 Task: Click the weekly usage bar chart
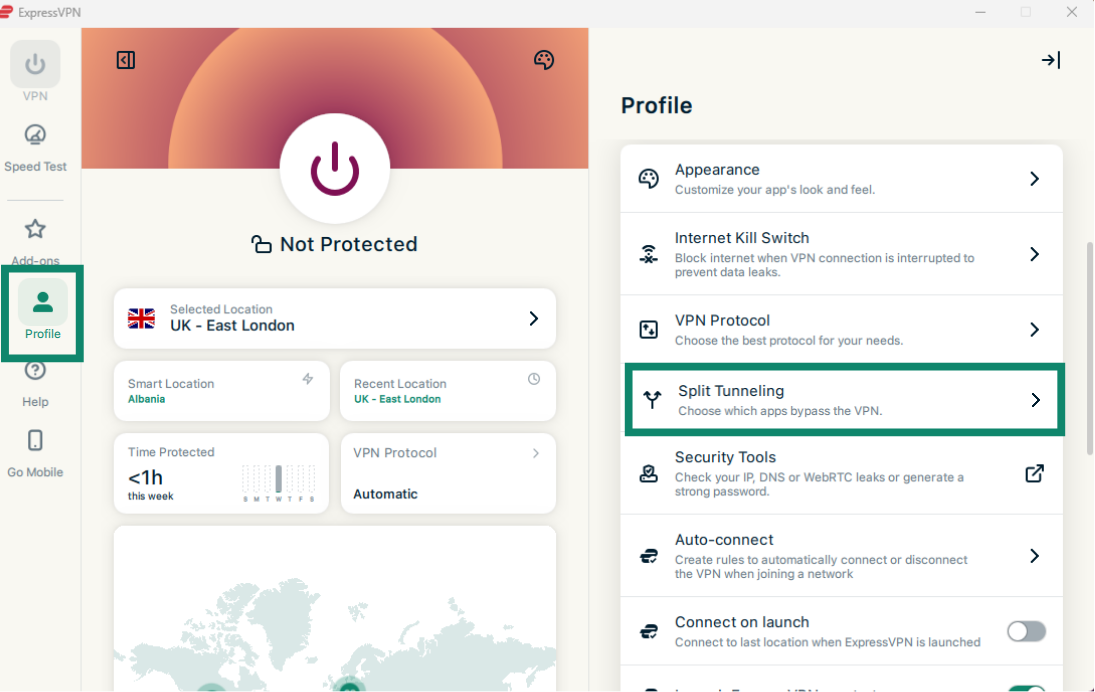point(279,483)
